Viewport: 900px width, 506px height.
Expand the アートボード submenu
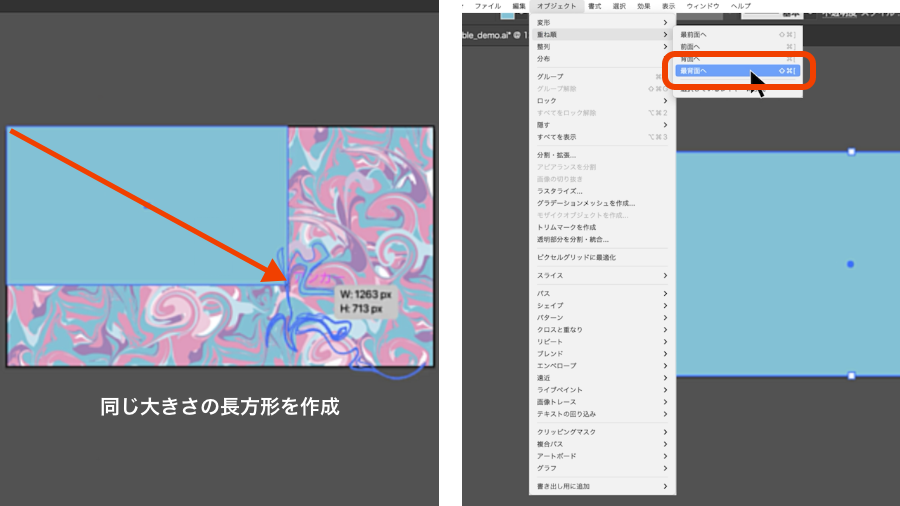coord(602,456)
